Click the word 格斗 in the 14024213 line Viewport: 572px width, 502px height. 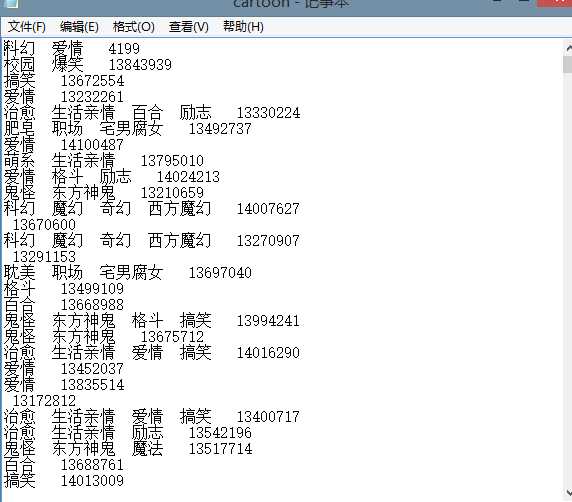pos(67,177)
